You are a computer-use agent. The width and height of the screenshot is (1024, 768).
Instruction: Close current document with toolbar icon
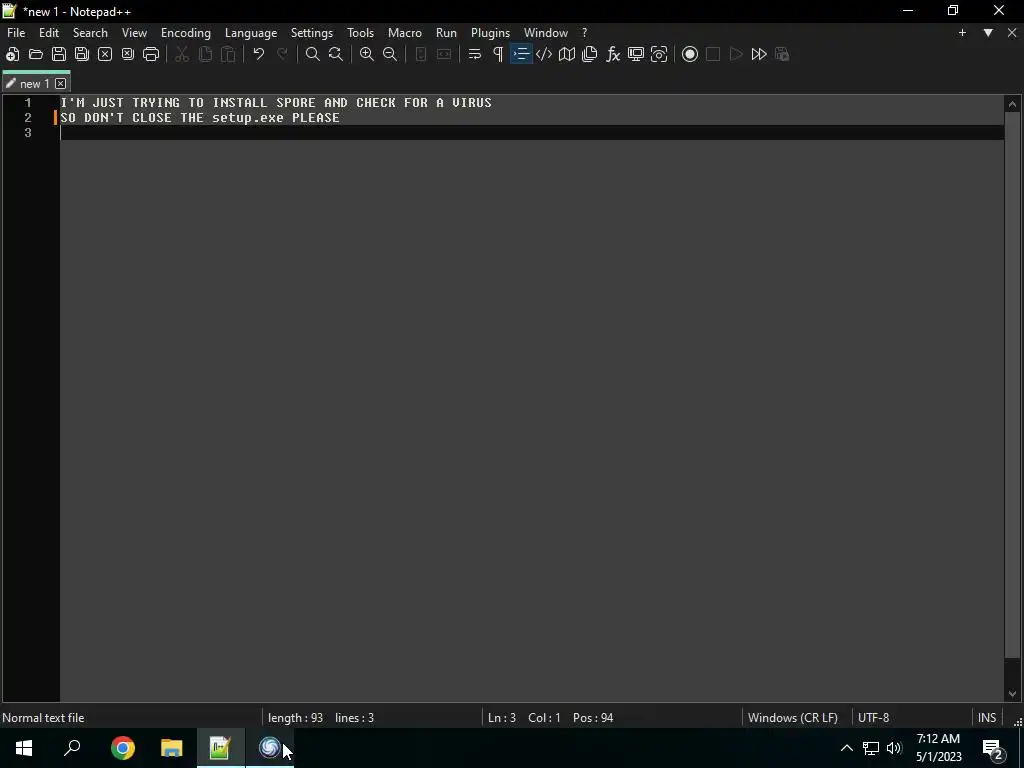pos(104,54)
